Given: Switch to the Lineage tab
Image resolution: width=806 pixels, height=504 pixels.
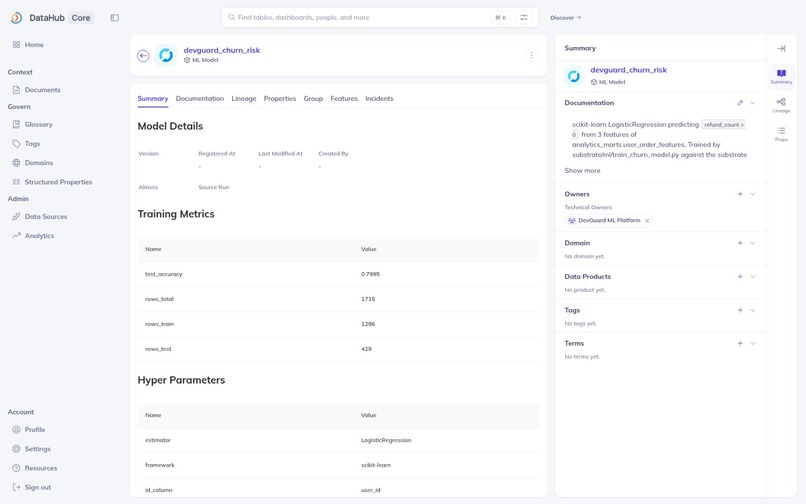Looking at the screenshot, I should click(244, 98).
